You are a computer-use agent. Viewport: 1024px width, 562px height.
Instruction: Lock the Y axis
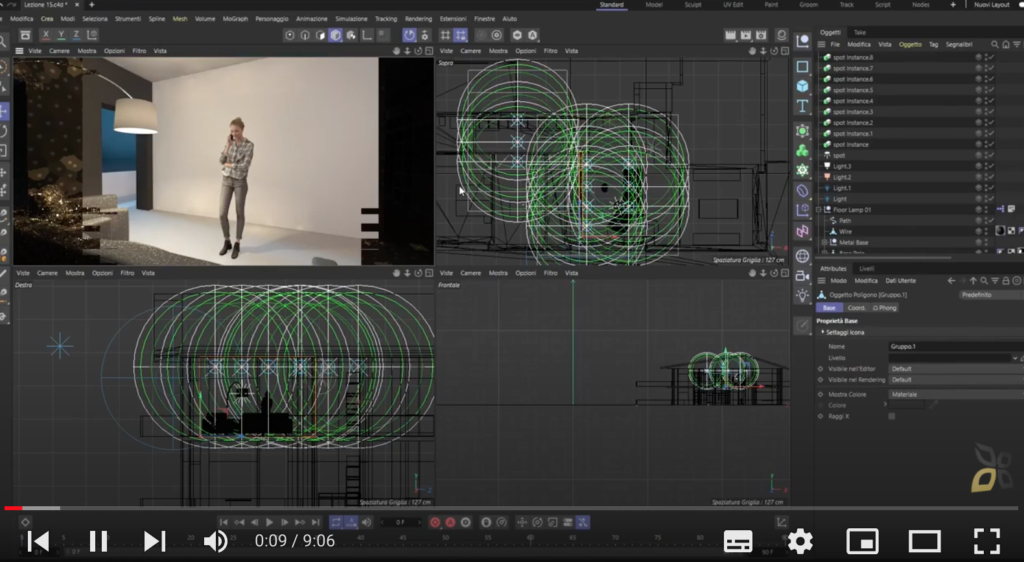click(61, 35)
